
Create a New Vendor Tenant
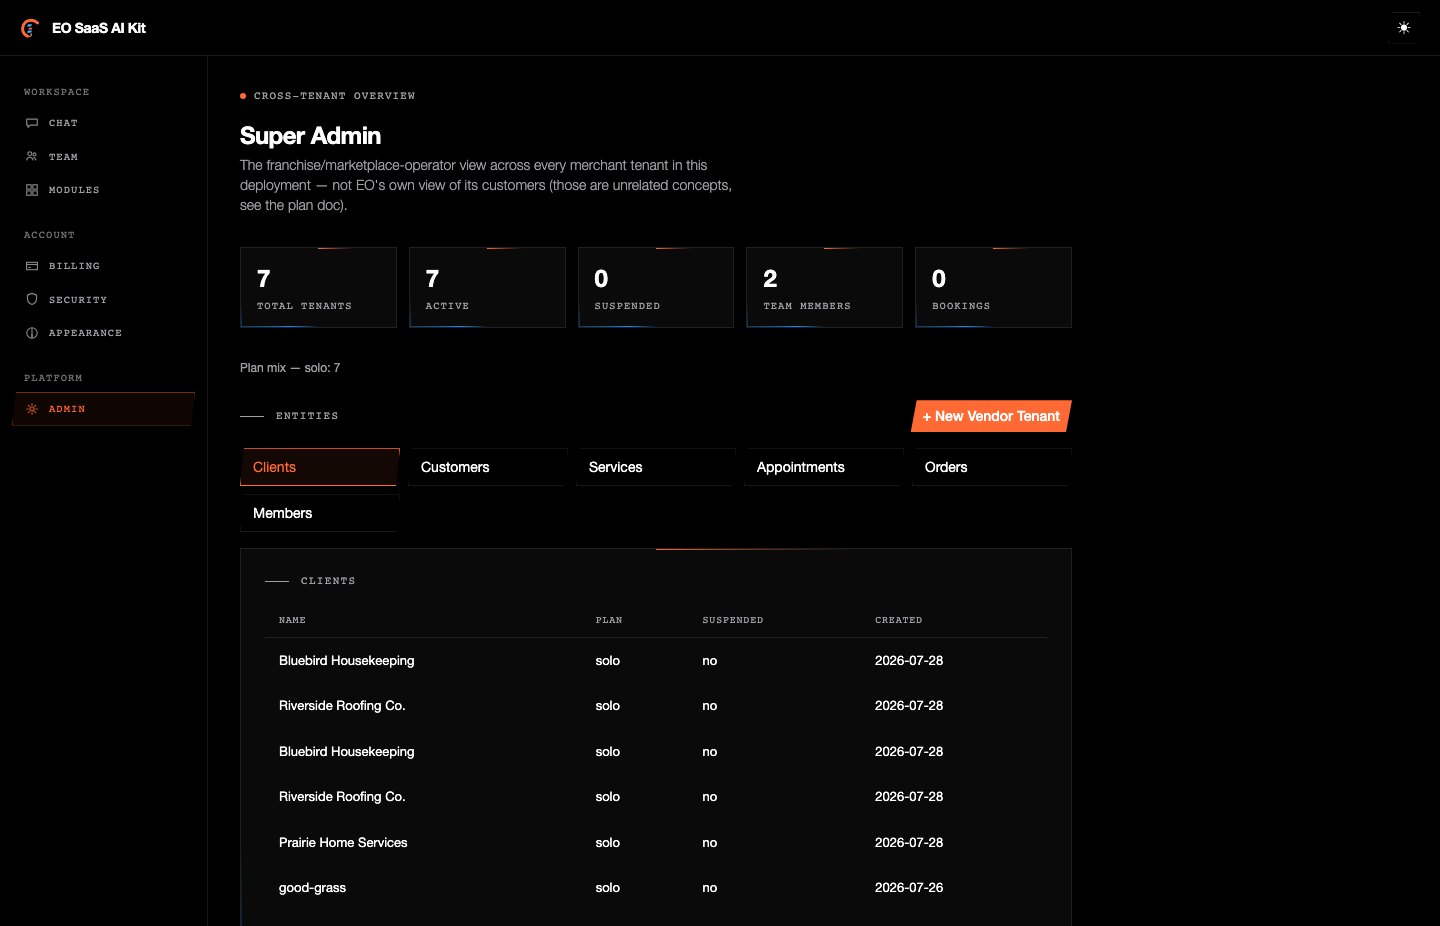991,416
